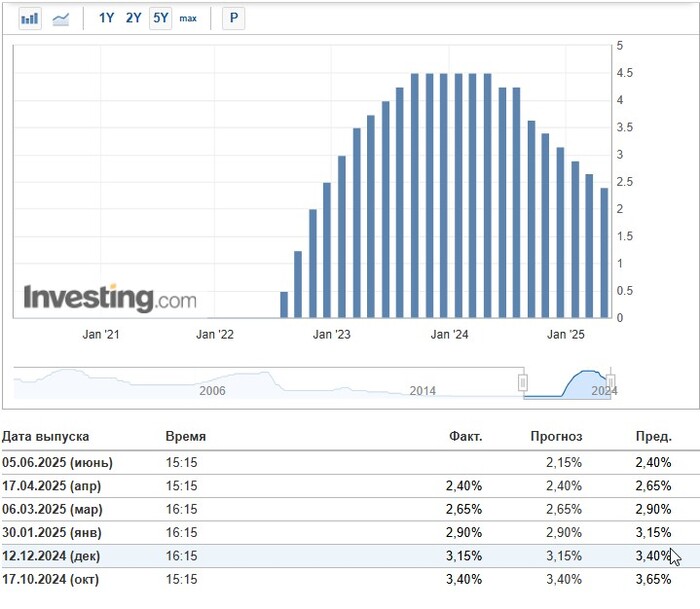This screenshot has height=609, width=700.
Task: Select the 17.04.2025 (апр) release row
Action: point(350,485)
